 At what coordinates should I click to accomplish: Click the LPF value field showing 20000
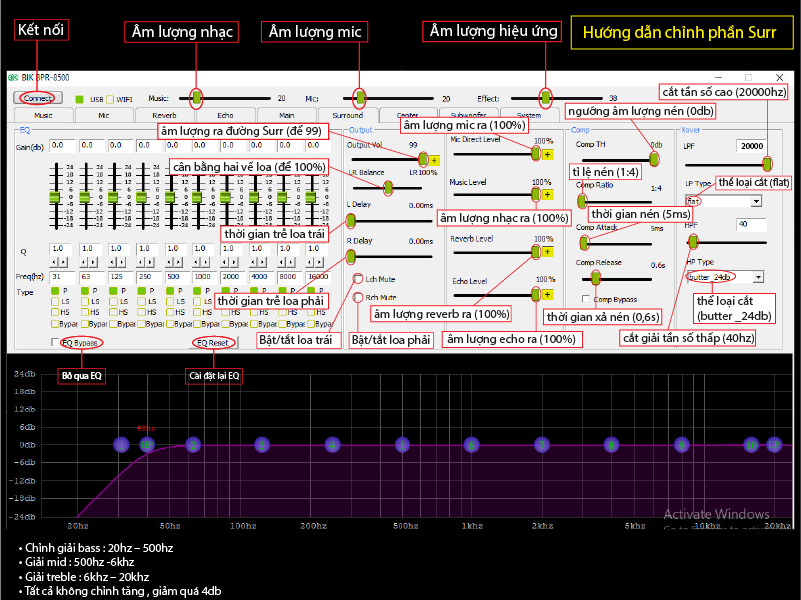[x=751, y=146]
